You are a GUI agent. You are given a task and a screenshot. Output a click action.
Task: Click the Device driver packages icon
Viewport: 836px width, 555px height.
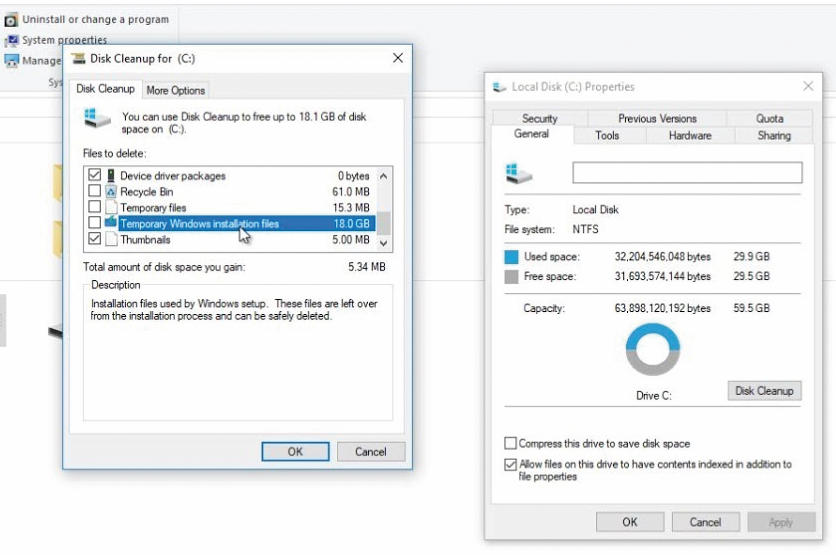tap(111, 175)
